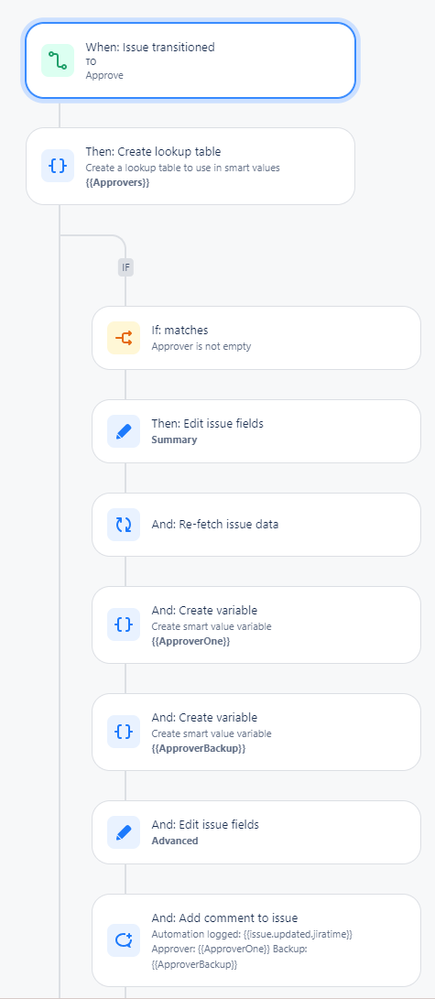
Task: Click the pencil icon for Edit issue fields Summary
Action: (x=124, y=431)
